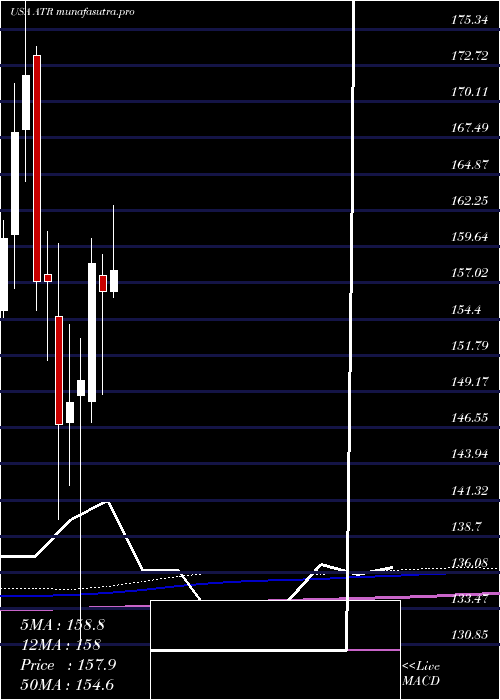This screenshot has height=700, width=500.
Task: Click the 5MA : 158.8 readout
Action: 62,625
